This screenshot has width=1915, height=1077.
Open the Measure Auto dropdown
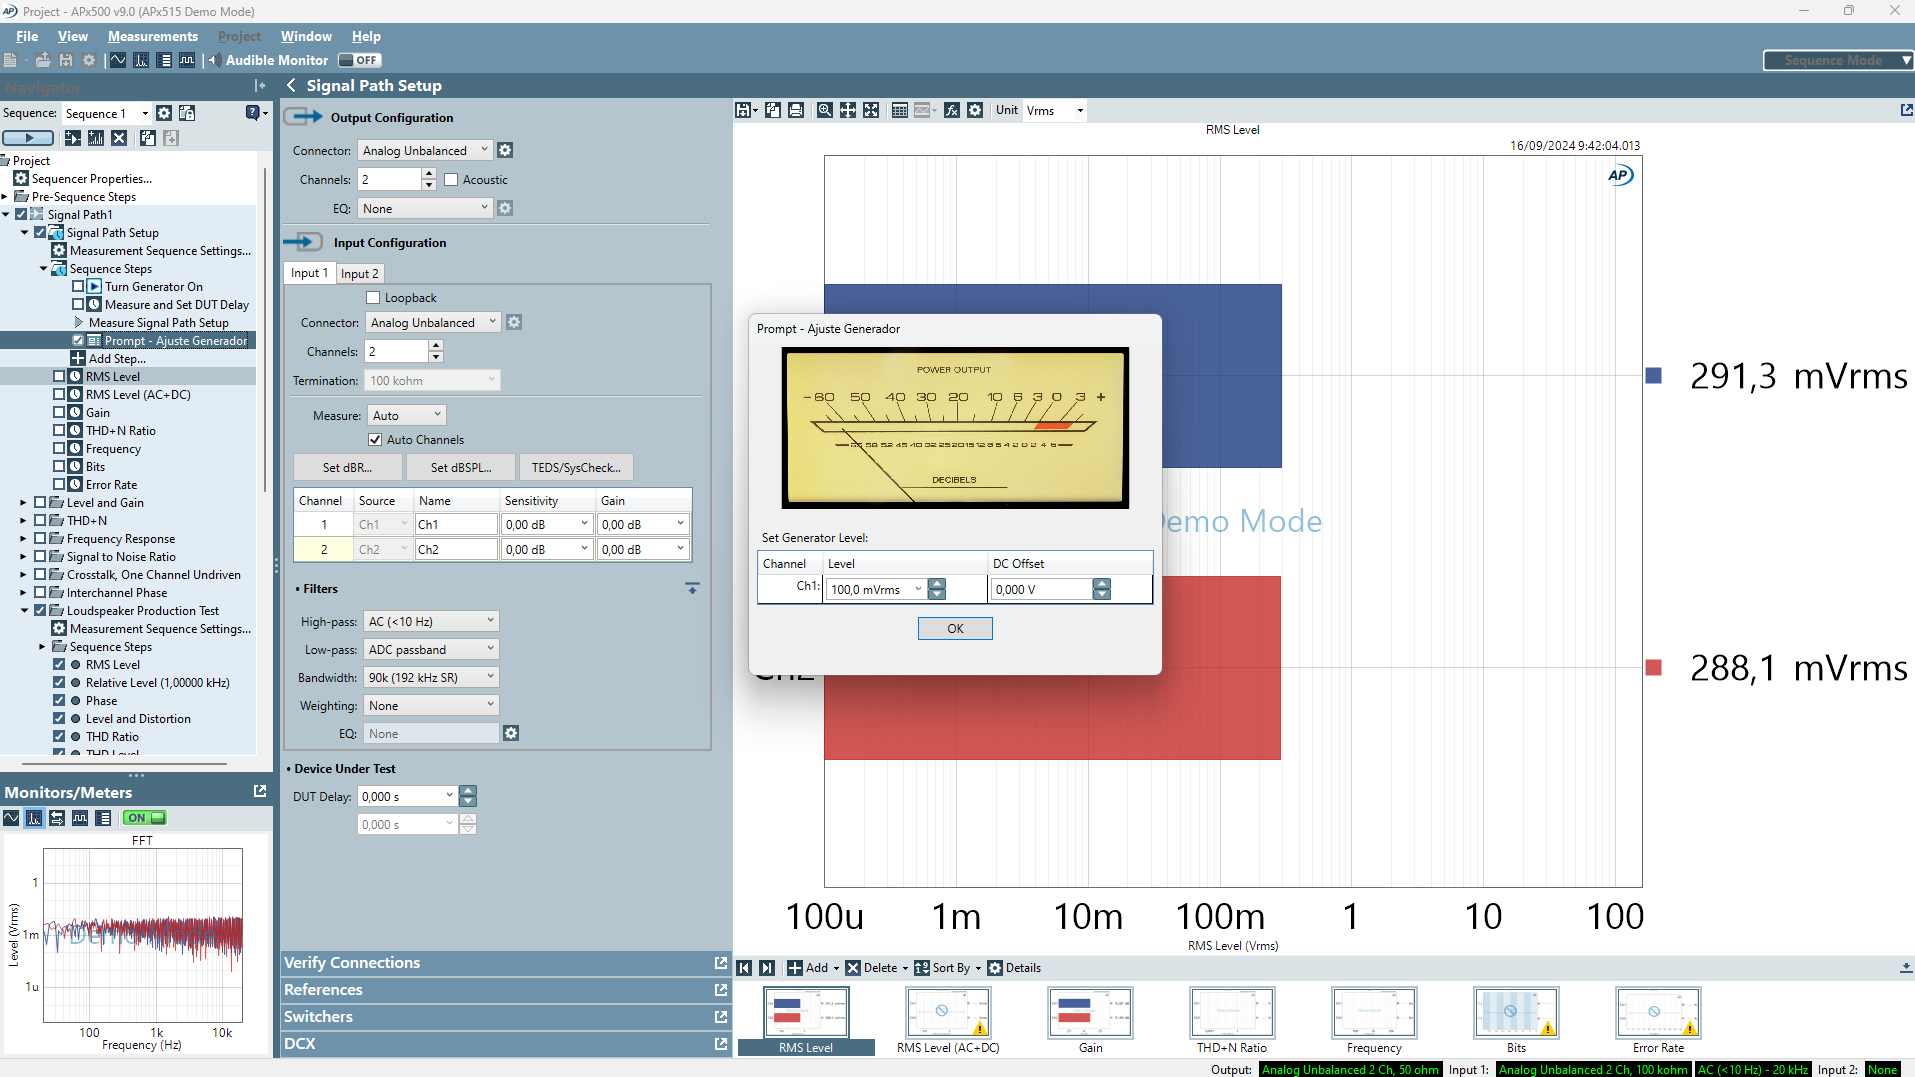[x=407, y=415]
